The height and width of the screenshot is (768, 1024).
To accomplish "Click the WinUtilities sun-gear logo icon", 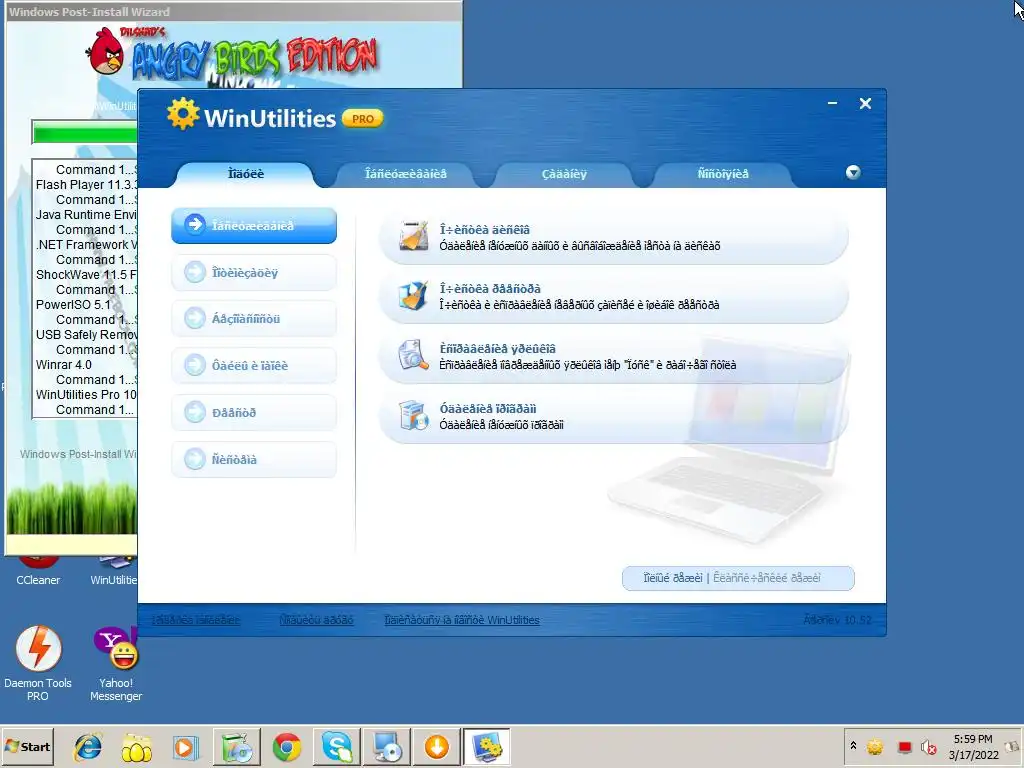I will click(183, 114).
